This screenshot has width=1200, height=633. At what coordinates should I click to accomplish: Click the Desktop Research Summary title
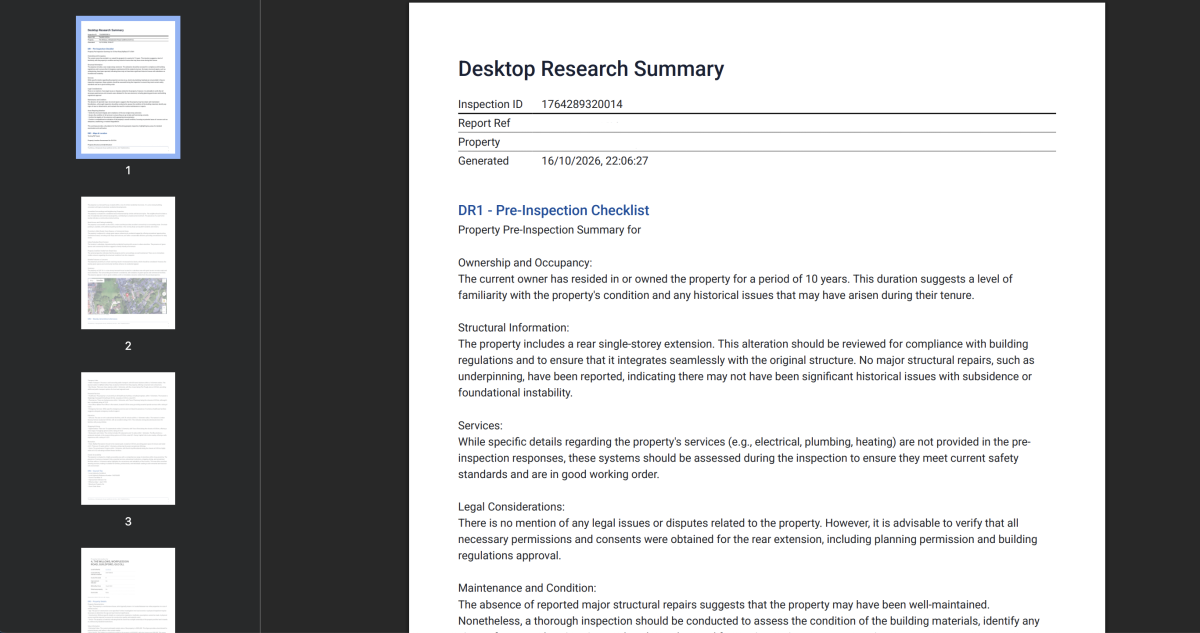tap(591, 69)
